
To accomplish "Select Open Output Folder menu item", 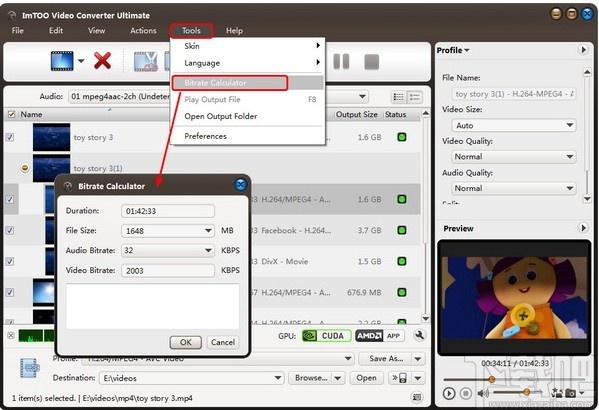I will (248, 116).
